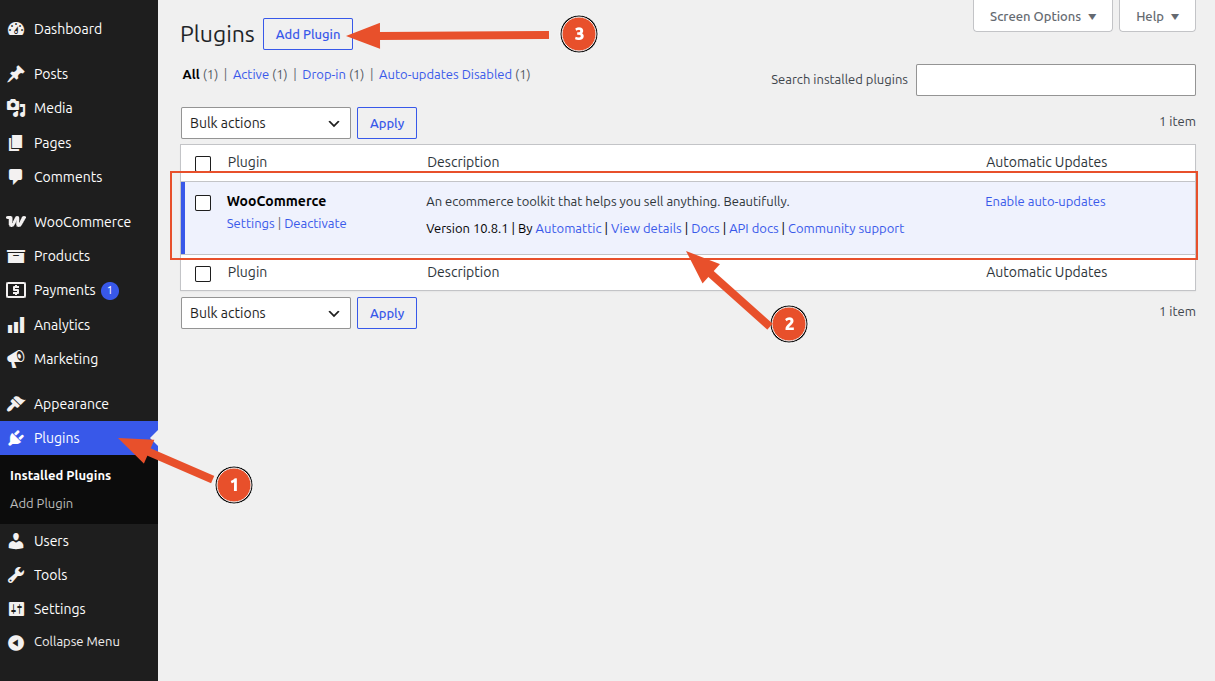Viewport: 1215px width, 681px height.
Task: Deactivate the WooCommerce plugin
Action: [315, 223]
